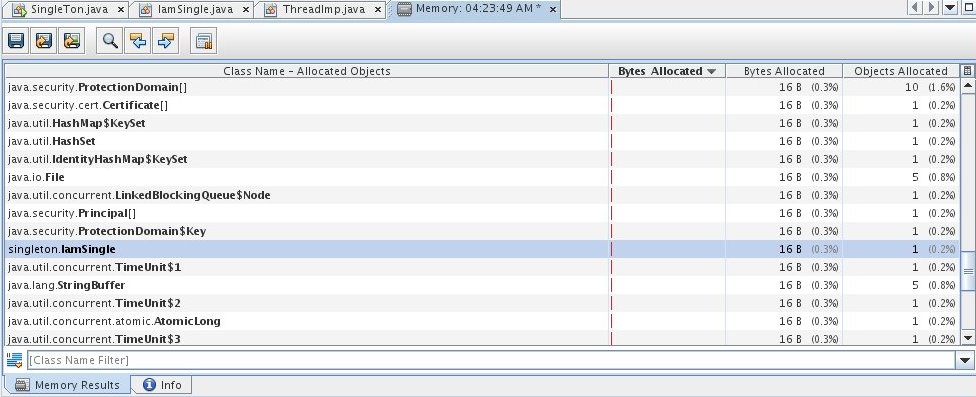Viewport: 976px width, 397px height.
Task: Select the java.util.concurrent.TimeUnit$2 row
Action: pos(482,304)
